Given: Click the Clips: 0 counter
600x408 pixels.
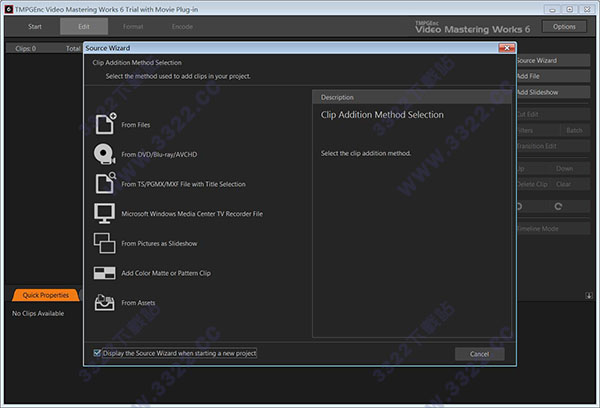Looking at the screenshot, I should pos(26,48).
